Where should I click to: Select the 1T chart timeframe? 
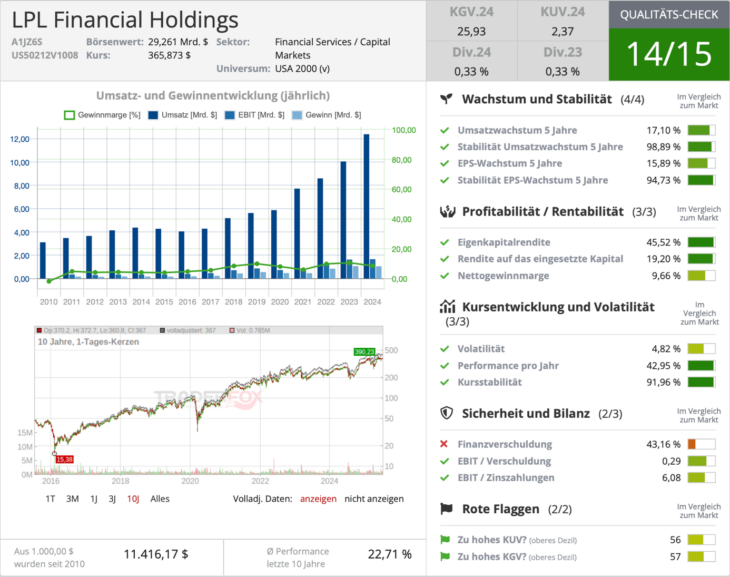point(50,499)
